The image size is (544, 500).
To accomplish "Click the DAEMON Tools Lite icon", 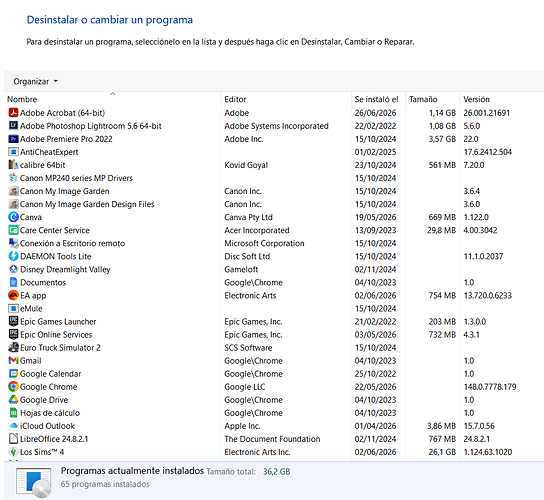I will coord(13,256).
